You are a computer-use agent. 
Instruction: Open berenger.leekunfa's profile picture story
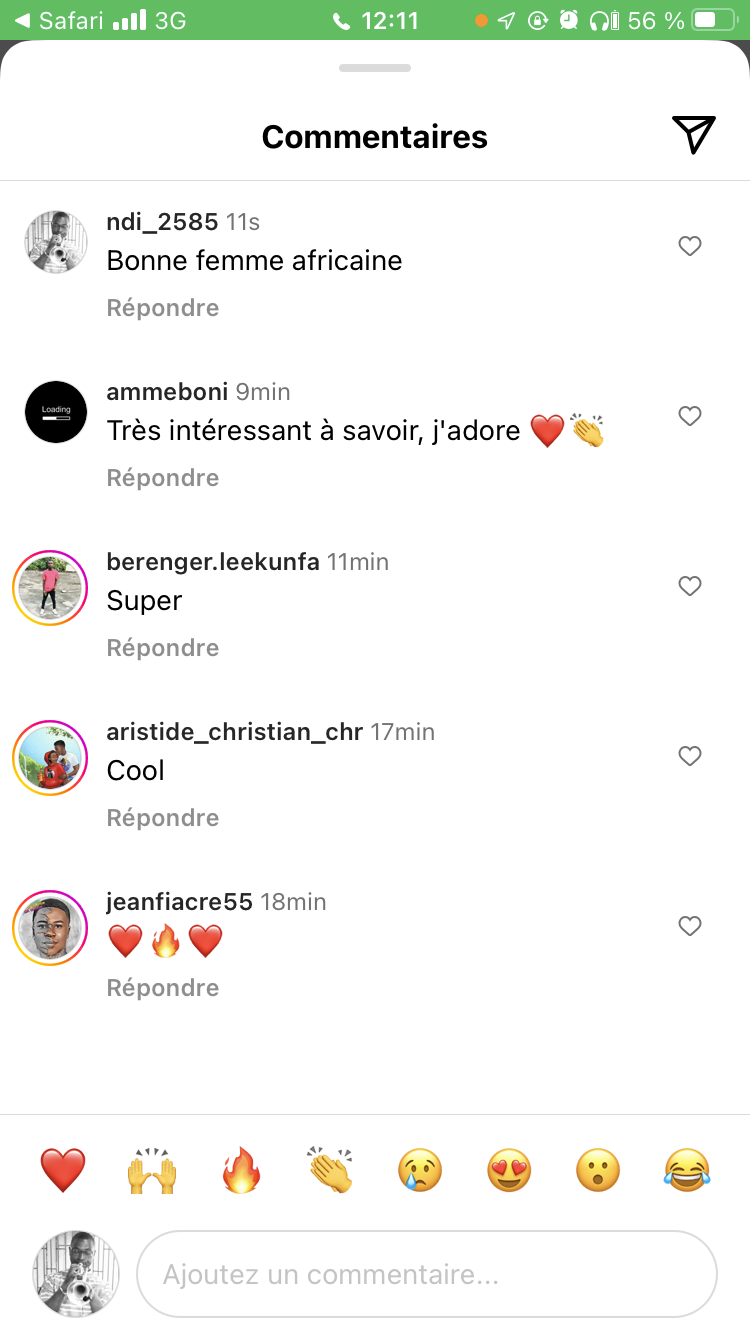coord(50,588)
